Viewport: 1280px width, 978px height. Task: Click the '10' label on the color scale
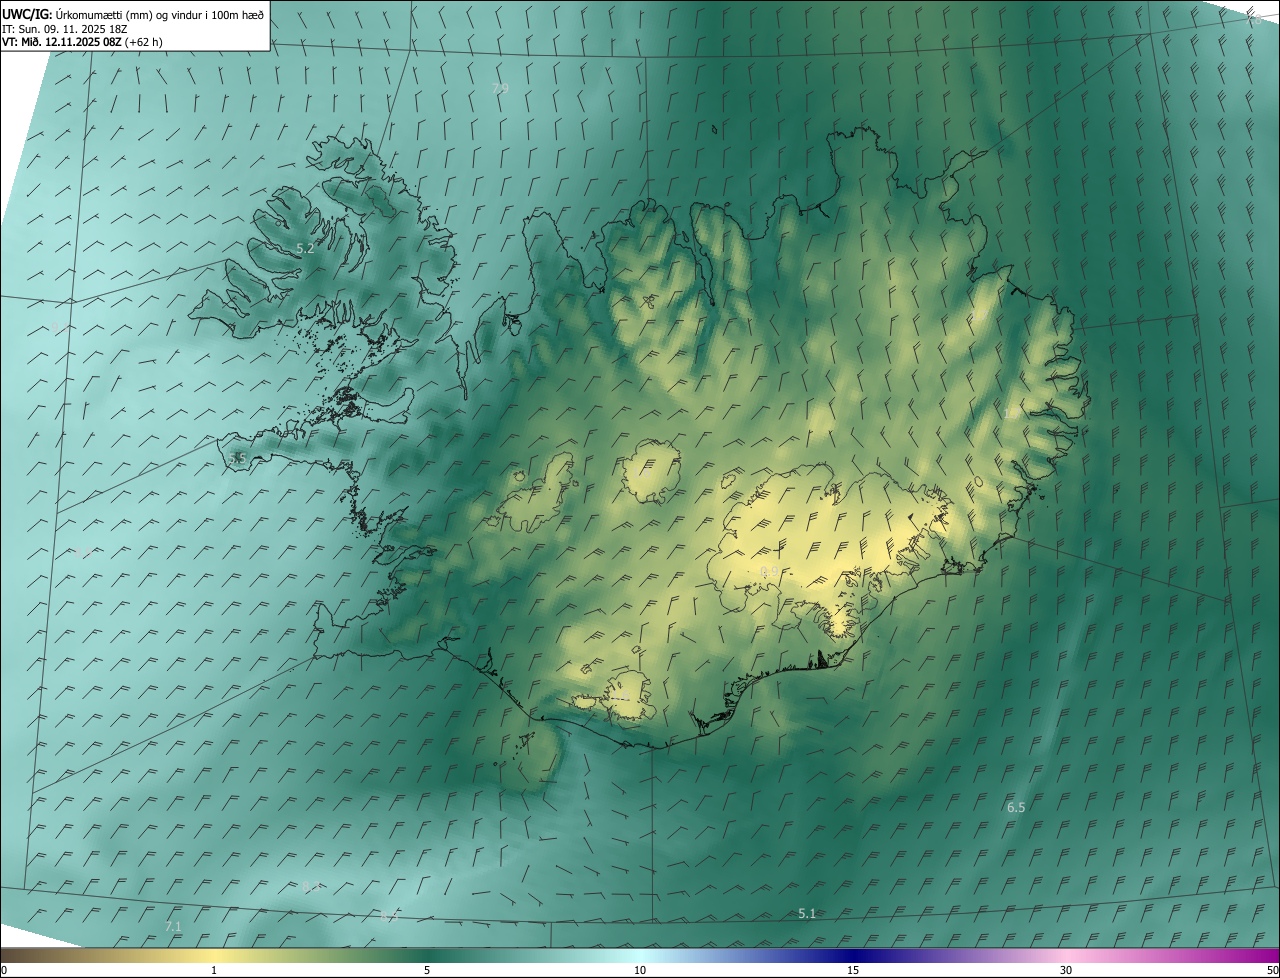(640, 970)
